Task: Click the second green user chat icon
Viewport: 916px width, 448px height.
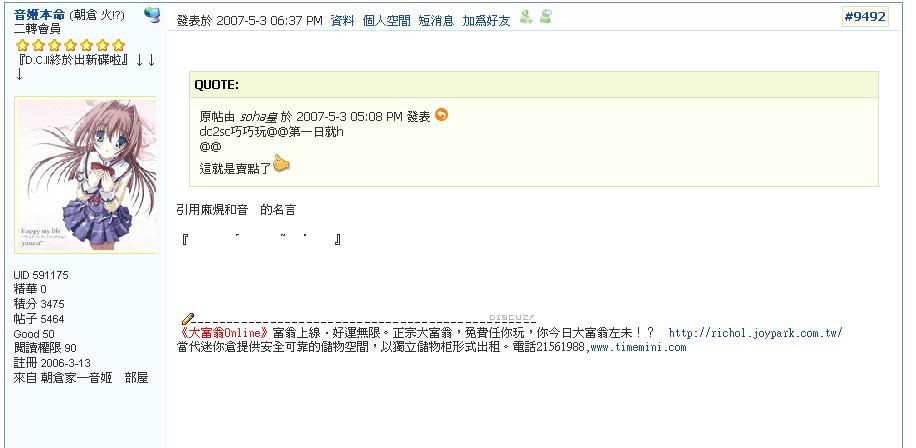Action: pyautogui.click(x=546, y=18)
